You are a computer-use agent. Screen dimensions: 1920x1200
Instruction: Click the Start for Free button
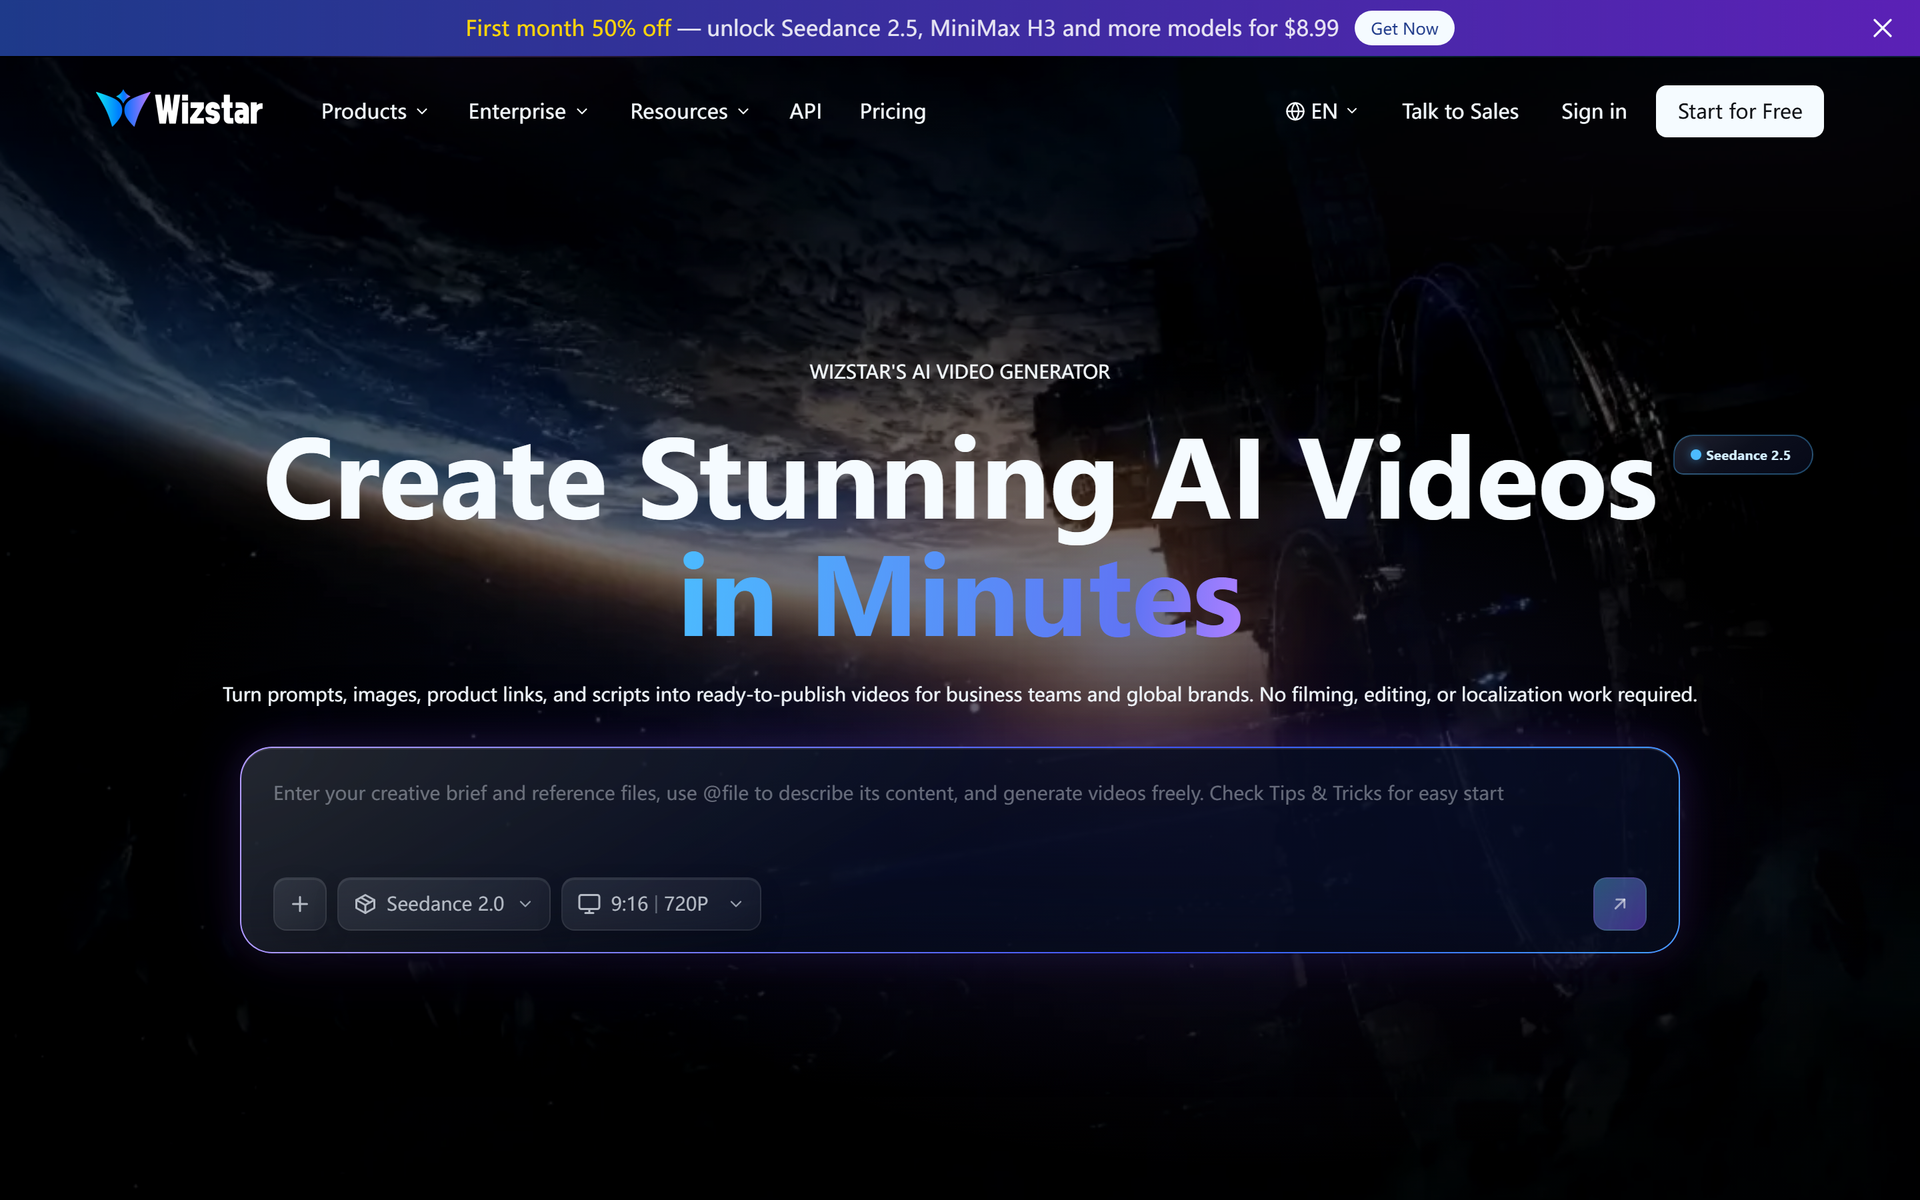(x=1740, y=111)
